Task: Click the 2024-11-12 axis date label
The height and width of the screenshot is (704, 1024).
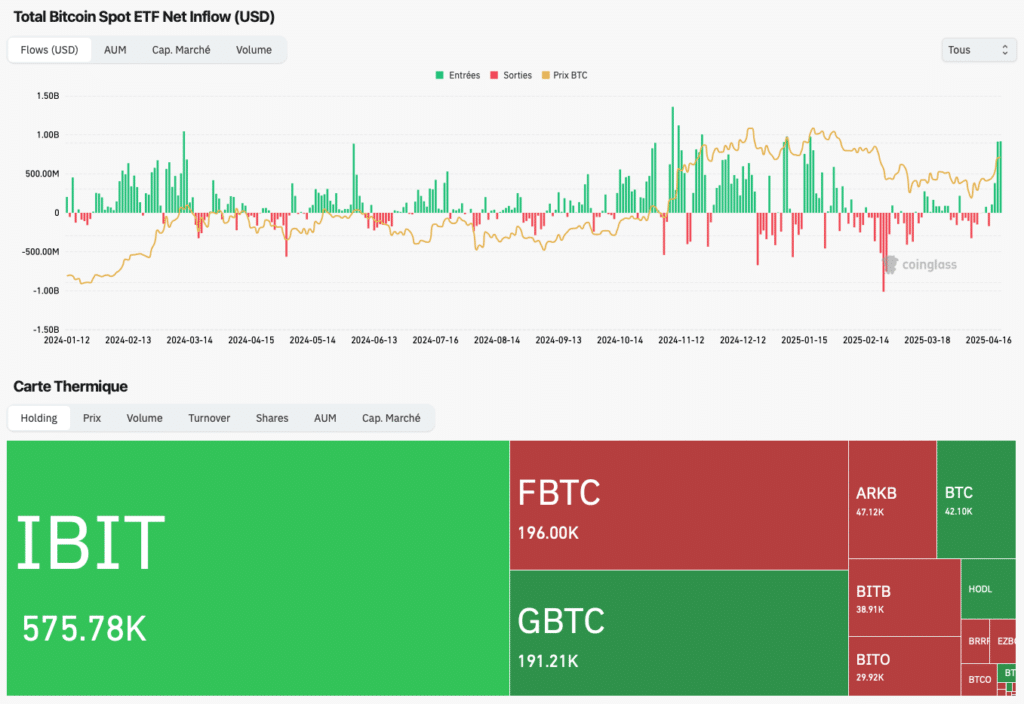Action: (681, 340)
